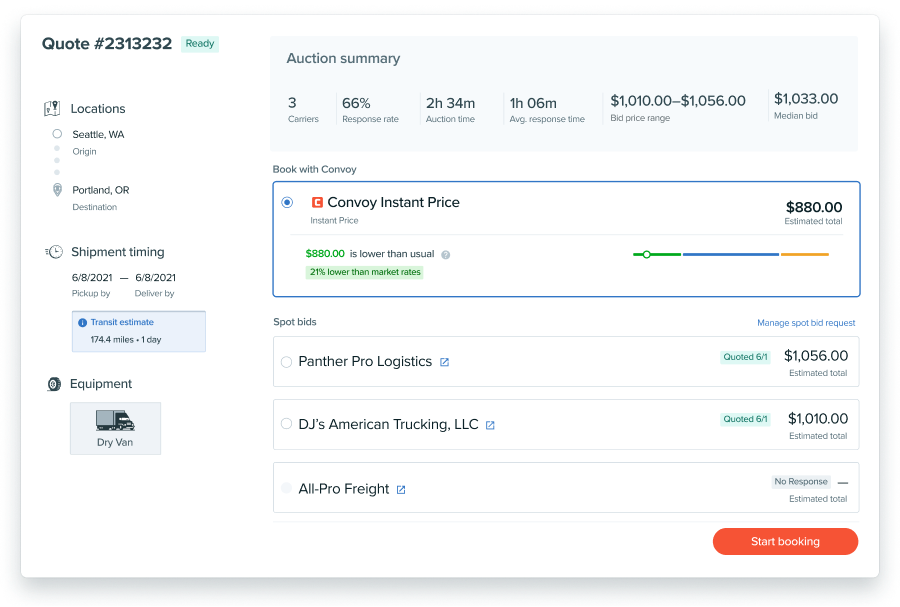Viewport: 900px width, 607px height.
Task: Click the No Response tag for All-Pro Freight
Action: 801,481
